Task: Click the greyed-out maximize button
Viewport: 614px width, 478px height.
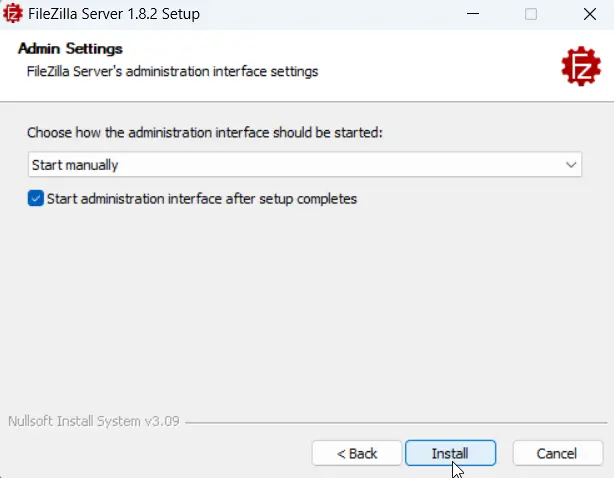Action: click(x=531, y=14)
